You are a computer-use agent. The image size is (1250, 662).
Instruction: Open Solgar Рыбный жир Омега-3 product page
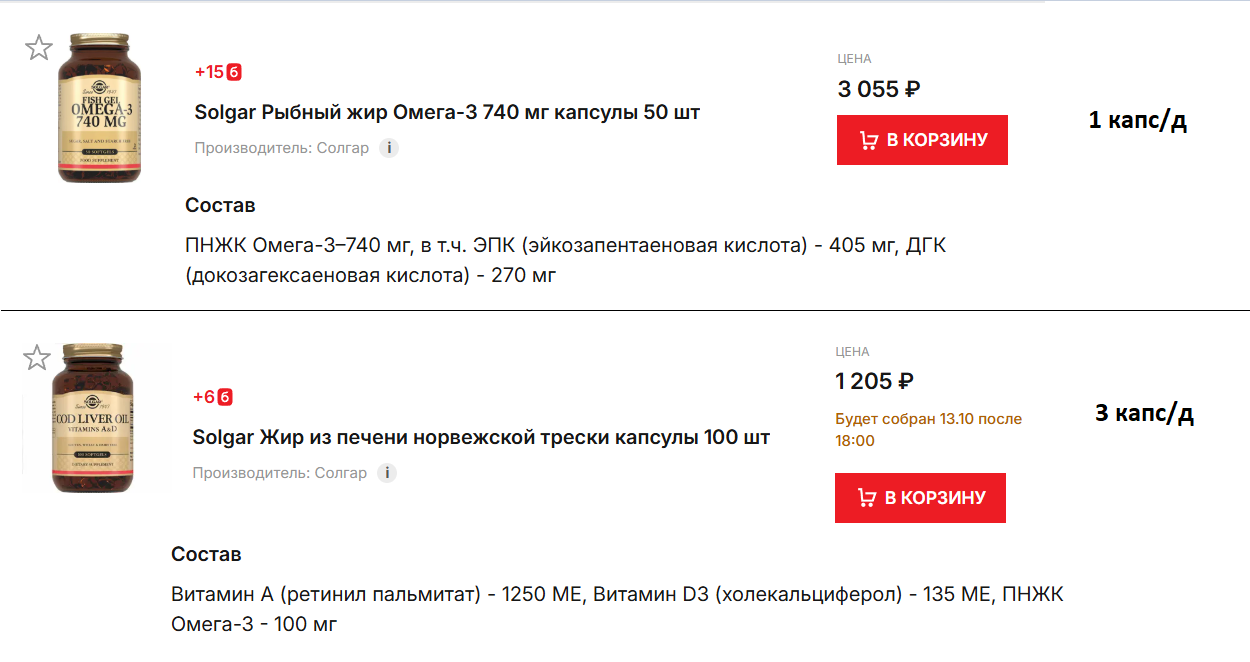447,112
